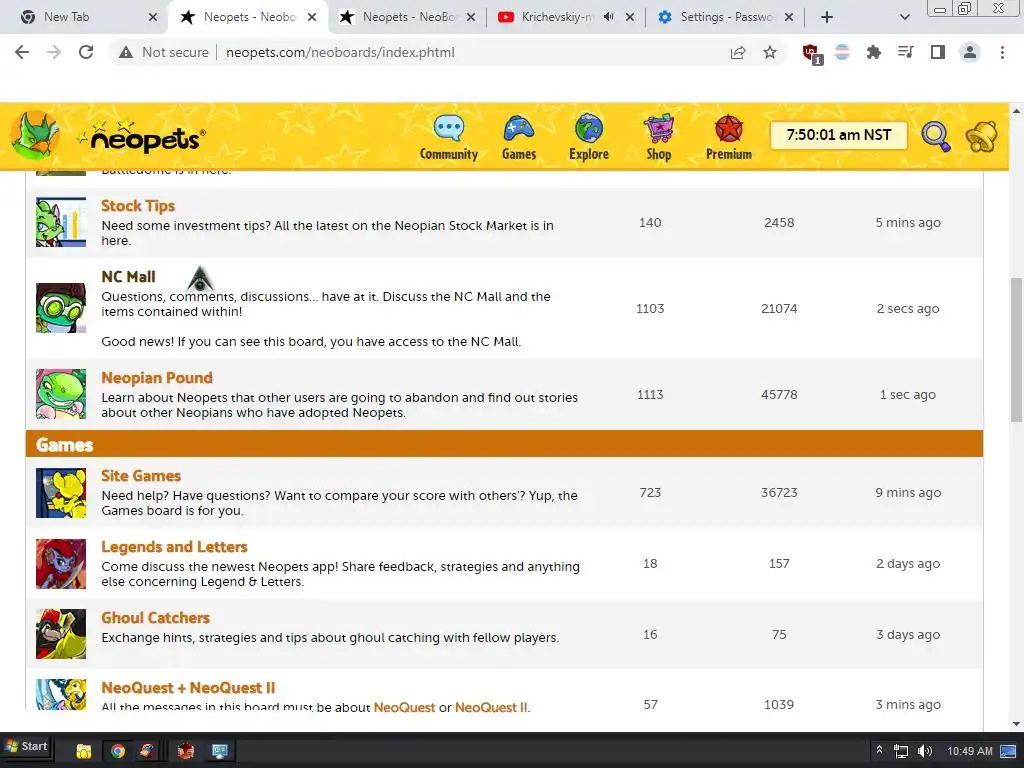Viewport: 1024px width, 768px height.
Task: Switch to the second Neopets NeoBoards tab
Action: click(406, 17)
